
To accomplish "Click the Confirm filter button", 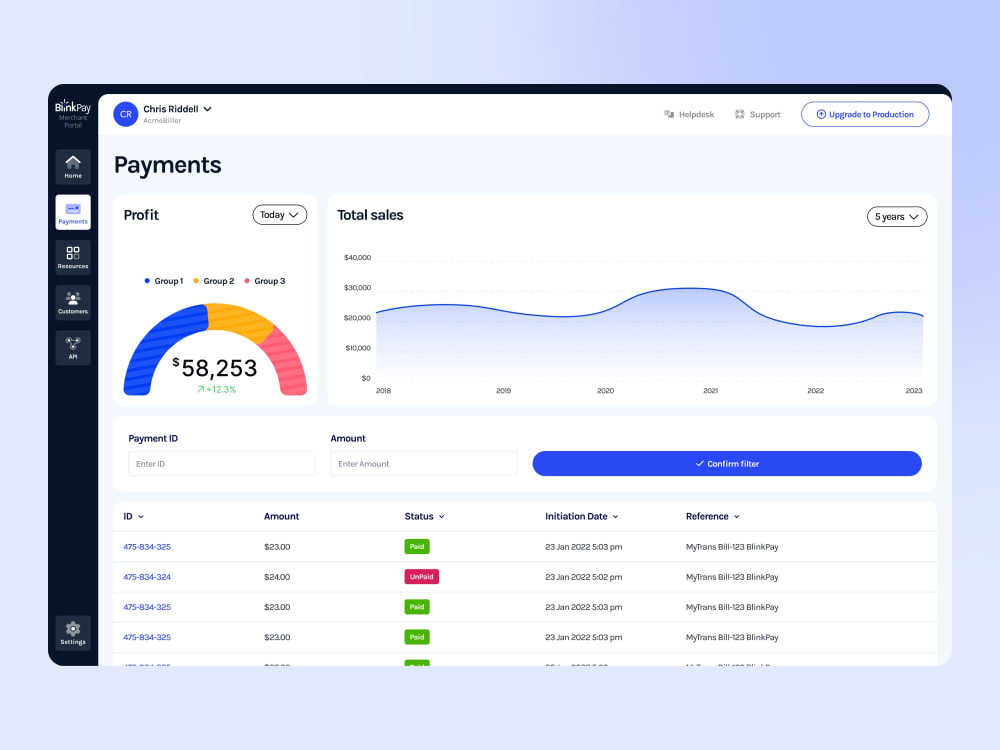I will pyautogui.click(x=727, y=464).
